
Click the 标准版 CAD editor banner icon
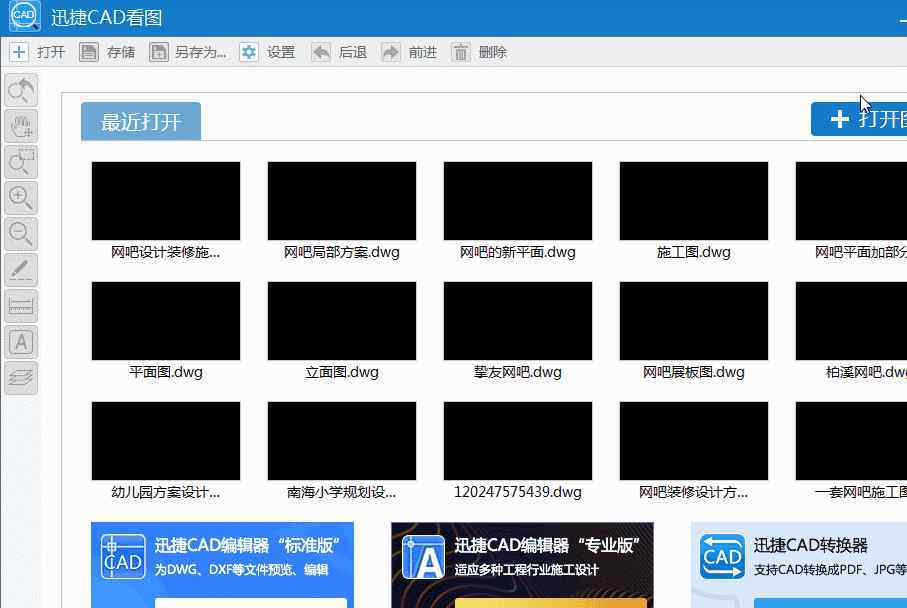[x=123, y=557]
